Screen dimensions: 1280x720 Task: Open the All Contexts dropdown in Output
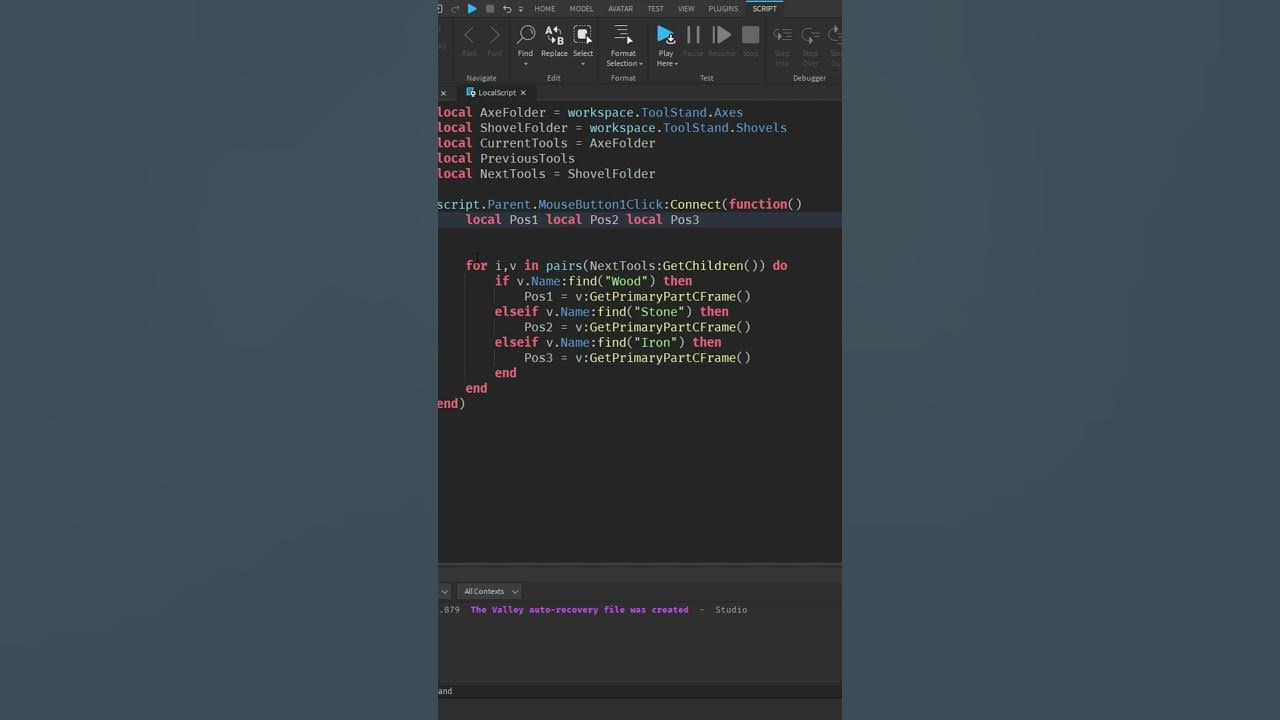[490, 591]
